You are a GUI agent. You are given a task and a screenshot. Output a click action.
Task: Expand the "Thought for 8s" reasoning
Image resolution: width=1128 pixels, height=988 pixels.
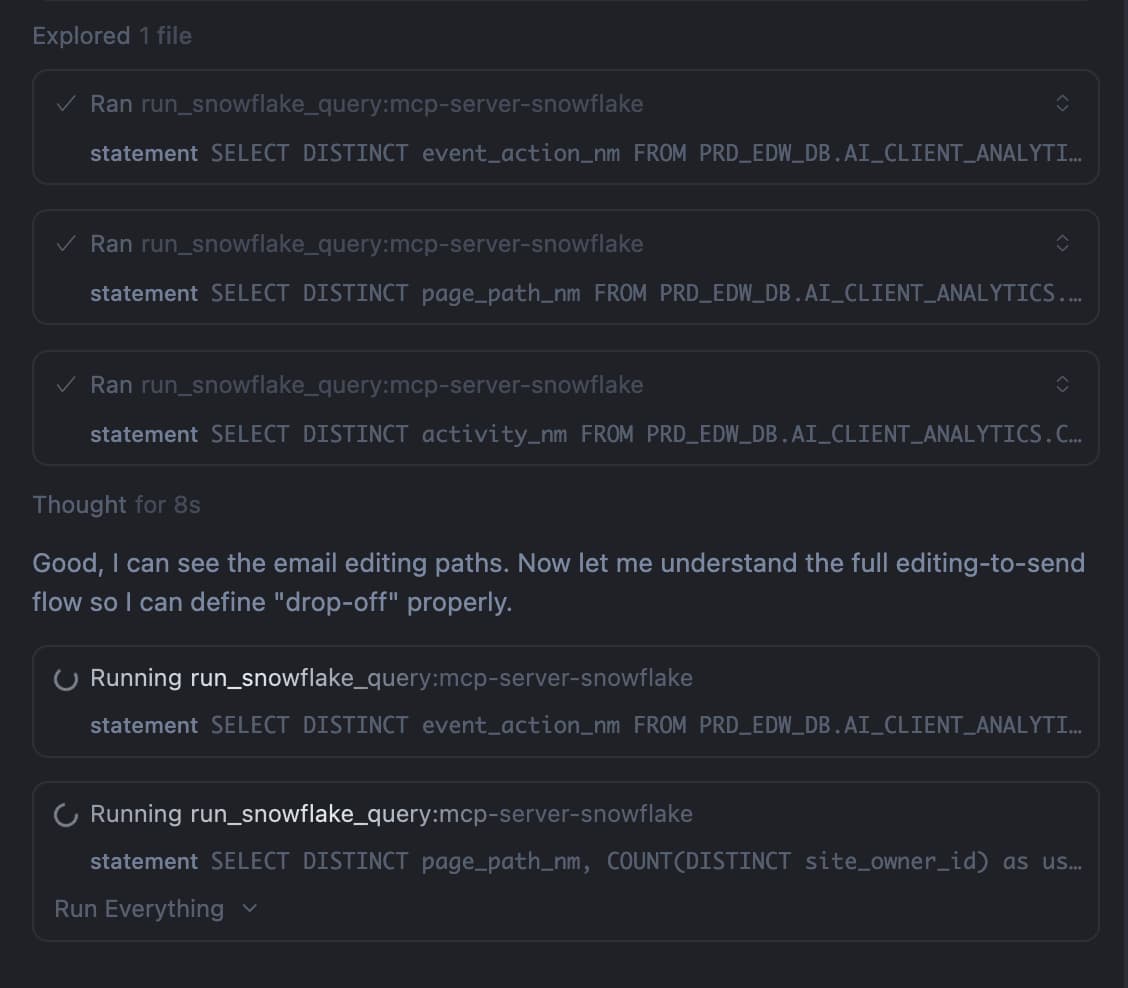[x=116, y=505]
